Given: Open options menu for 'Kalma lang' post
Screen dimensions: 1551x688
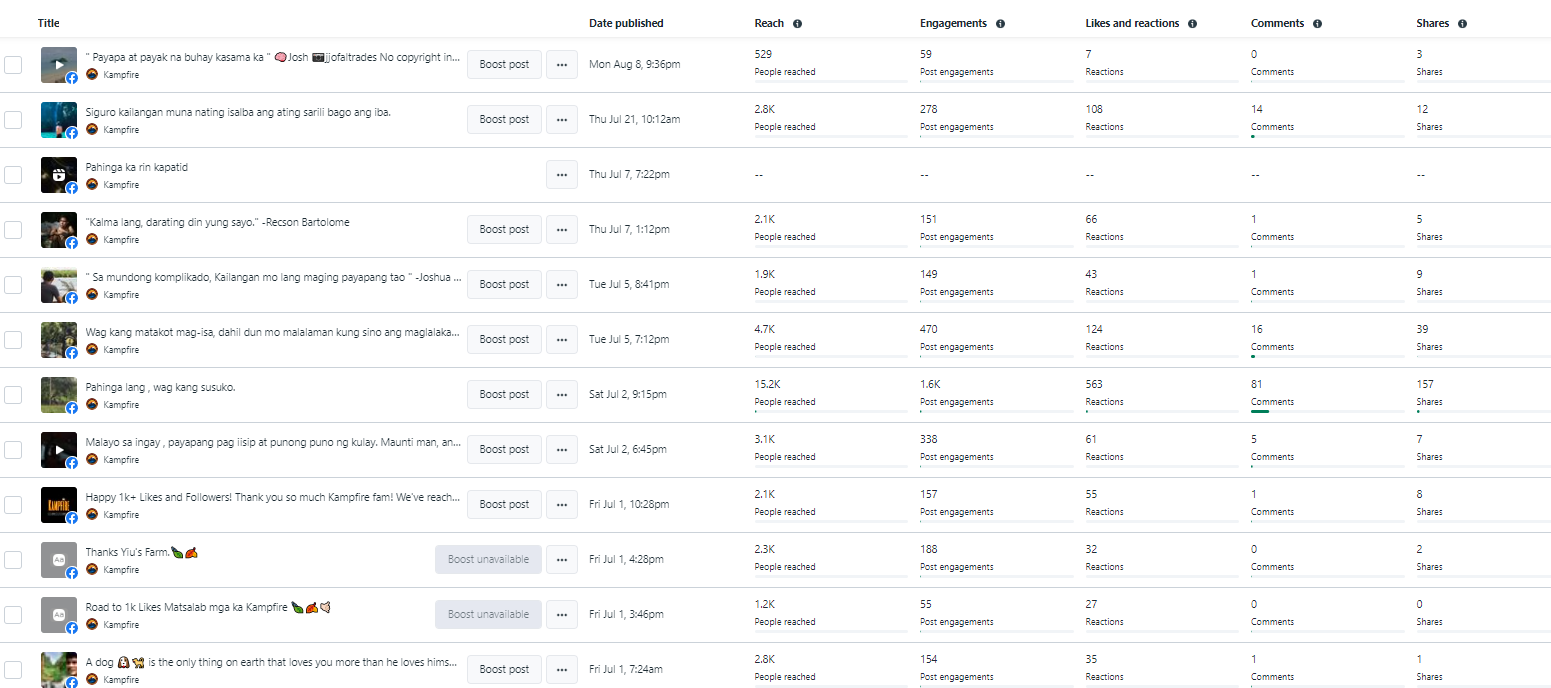Looking at the screenshot, I should point(561,229).
